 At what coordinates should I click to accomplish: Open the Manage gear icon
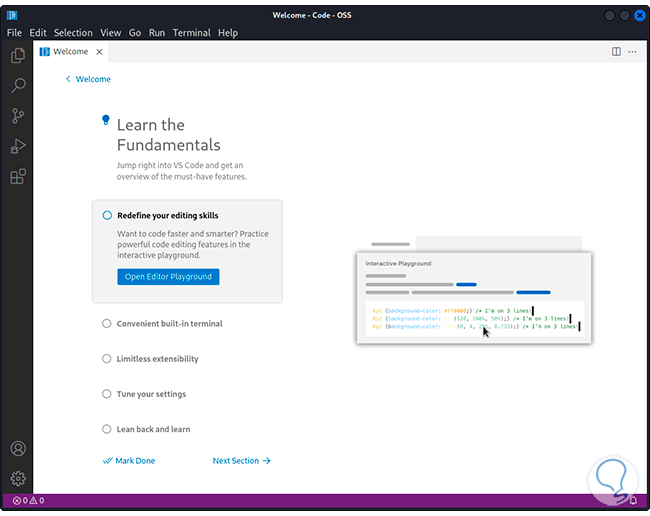[18, 479]
